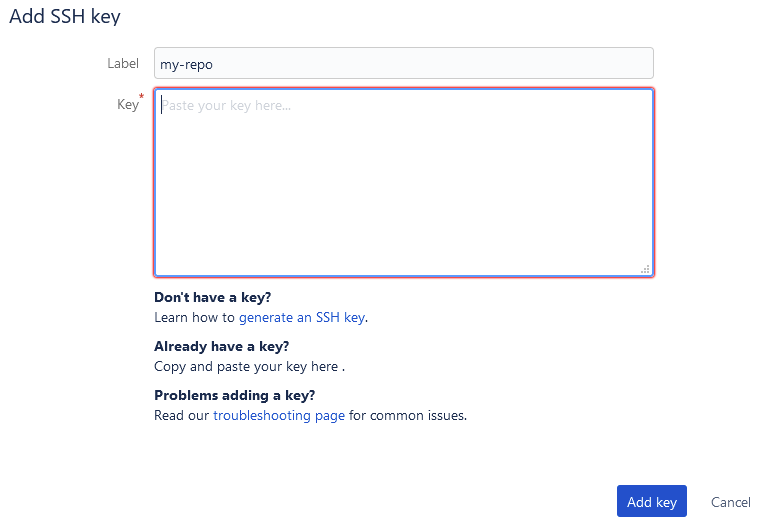Click the textarea resize grip handle
Image resolution: width=770 pixels, height=524 pixels.
pyautogui.click(x=645, y=268)
